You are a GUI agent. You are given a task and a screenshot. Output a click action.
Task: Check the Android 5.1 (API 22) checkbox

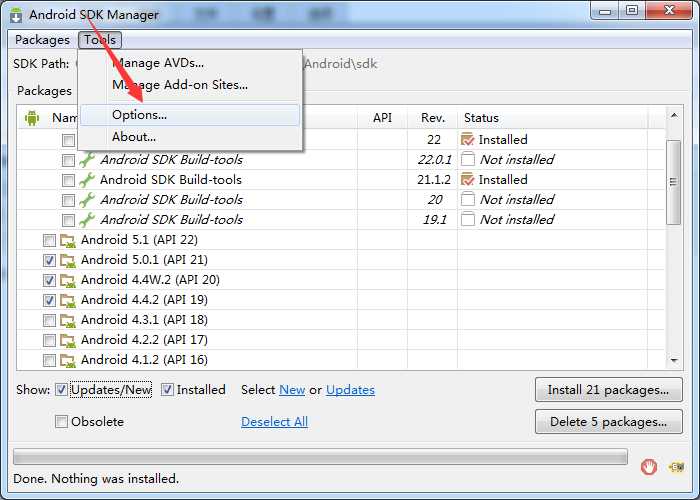(x=49, y=241)
